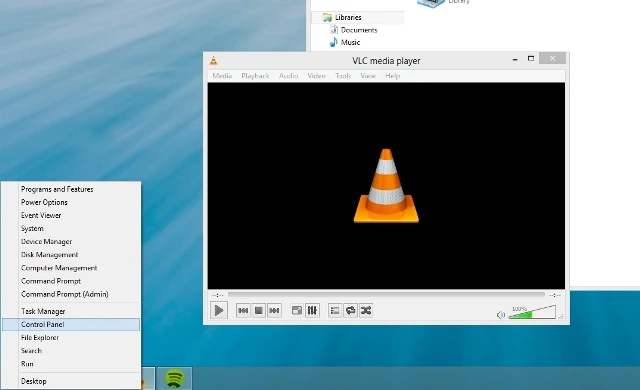Adjust the VLC volume slider
Viewport: 640px width, 390px height.
pos(532,312)
